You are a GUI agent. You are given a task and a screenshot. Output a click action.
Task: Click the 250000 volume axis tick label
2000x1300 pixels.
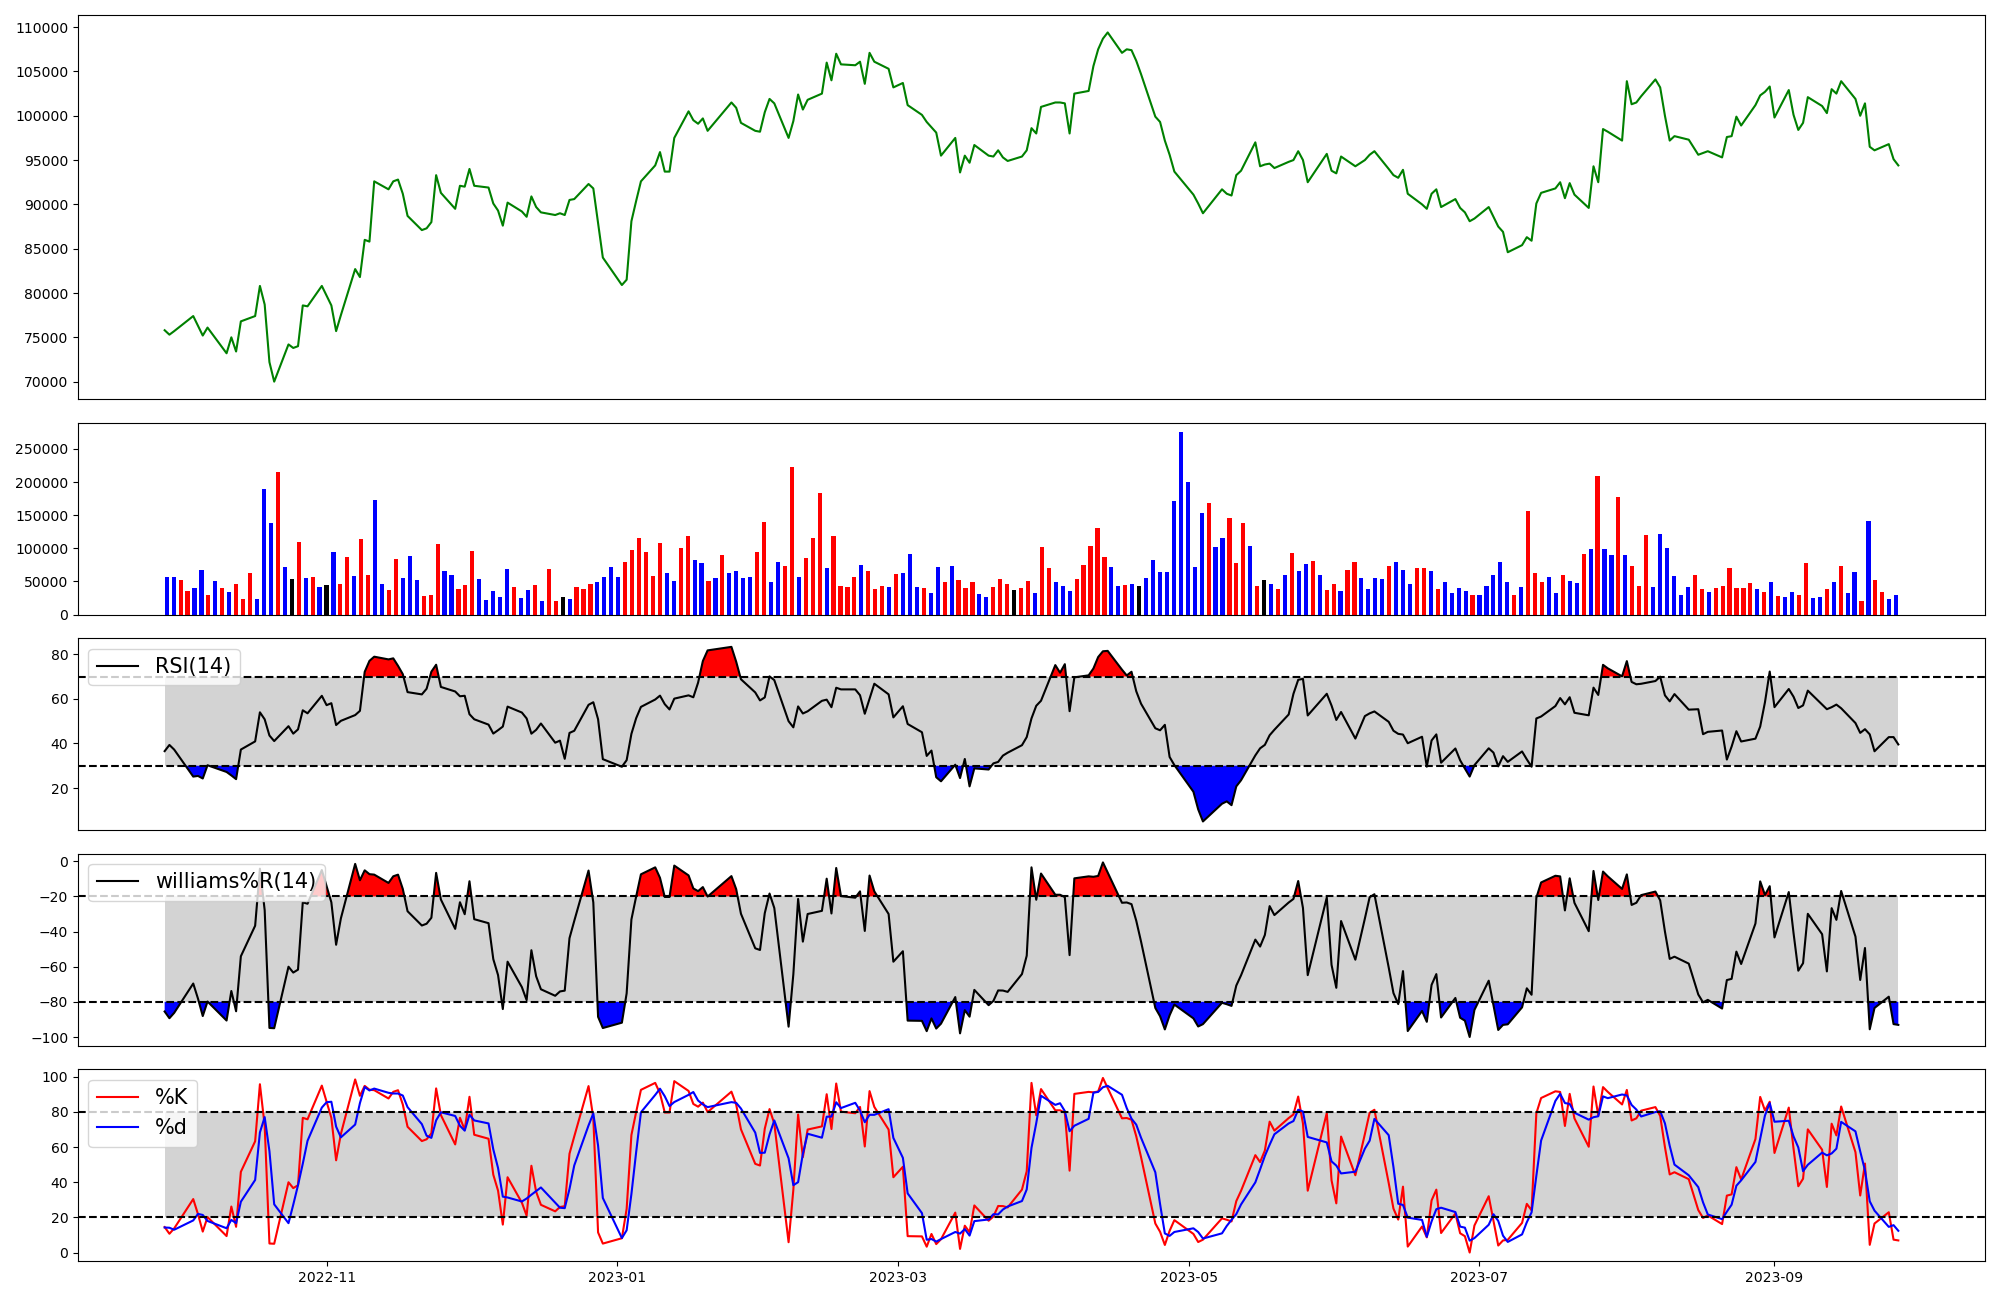click(x=42, y=449)
